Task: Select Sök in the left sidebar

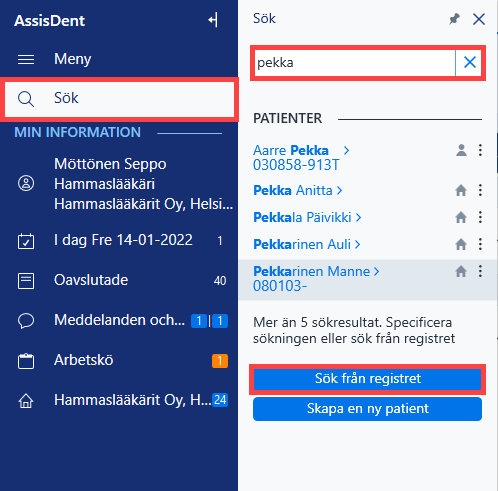Action: 119,98
